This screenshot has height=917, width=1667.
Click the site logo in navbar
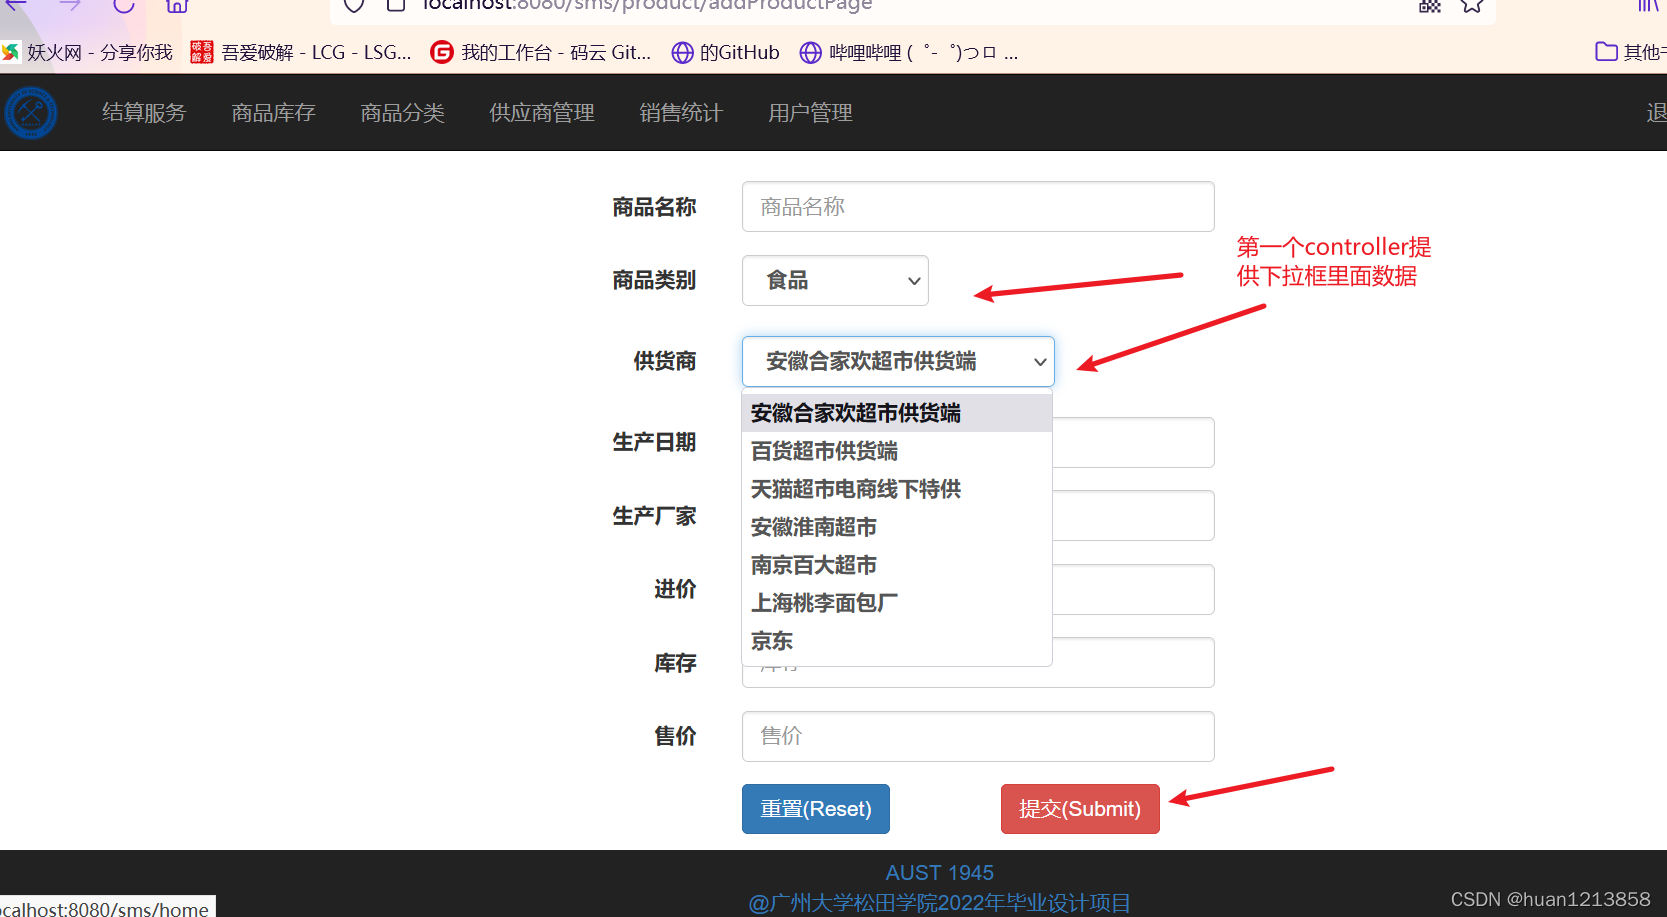tap(31, 112)
